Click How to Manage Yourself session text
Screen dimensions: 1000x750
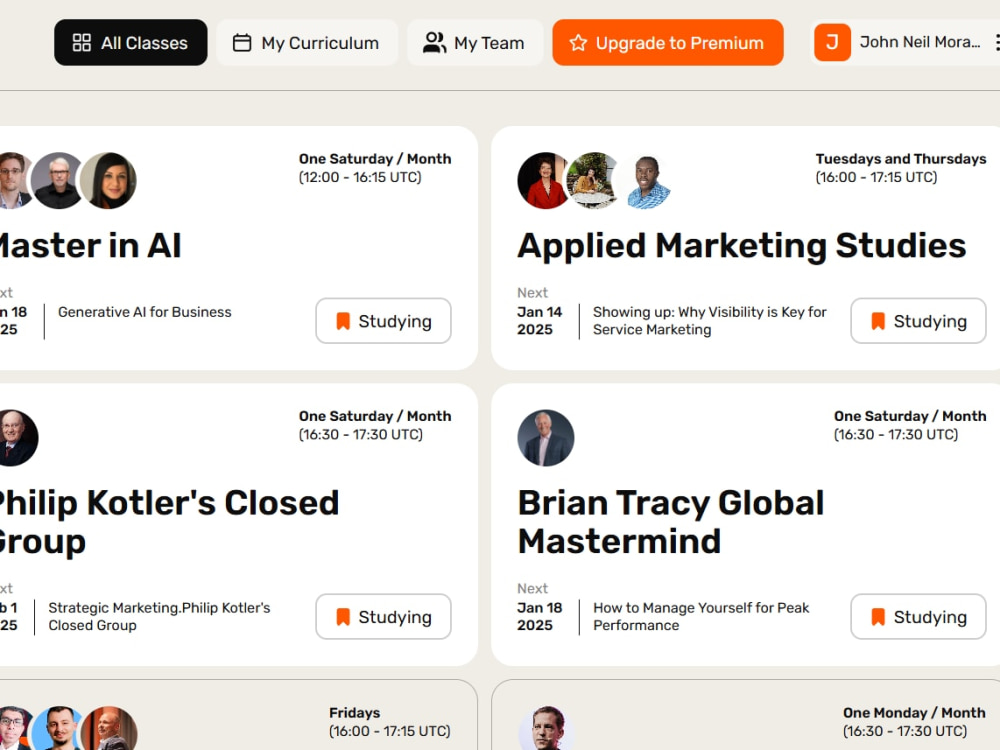pos(701,617)
